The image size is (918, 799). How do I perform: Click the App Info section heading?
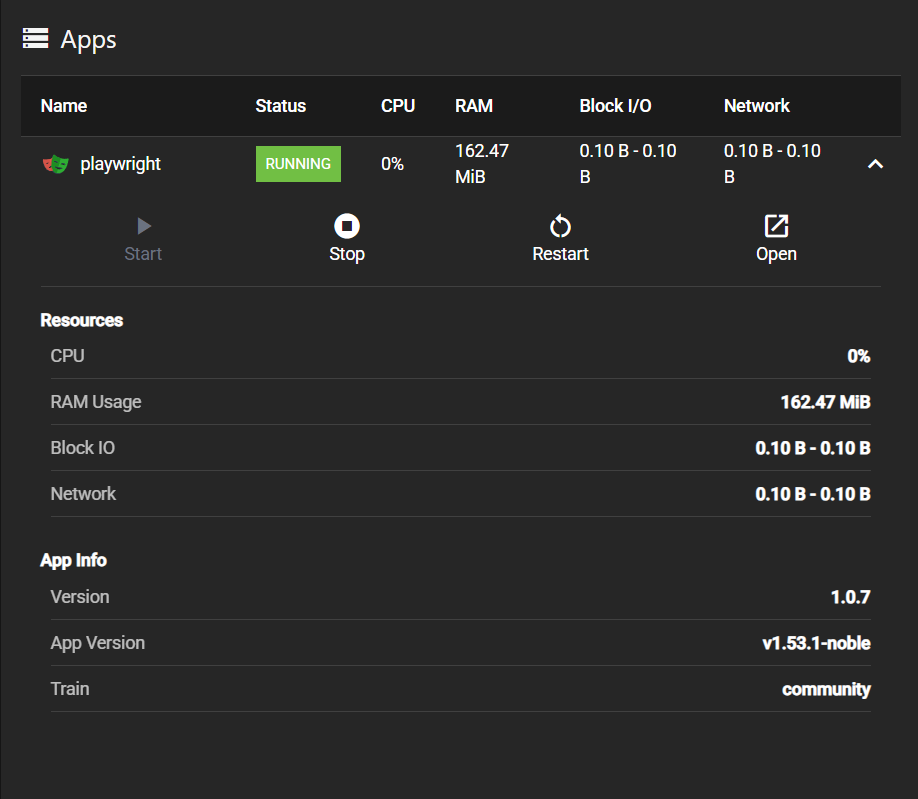click(x=74, y=560)
